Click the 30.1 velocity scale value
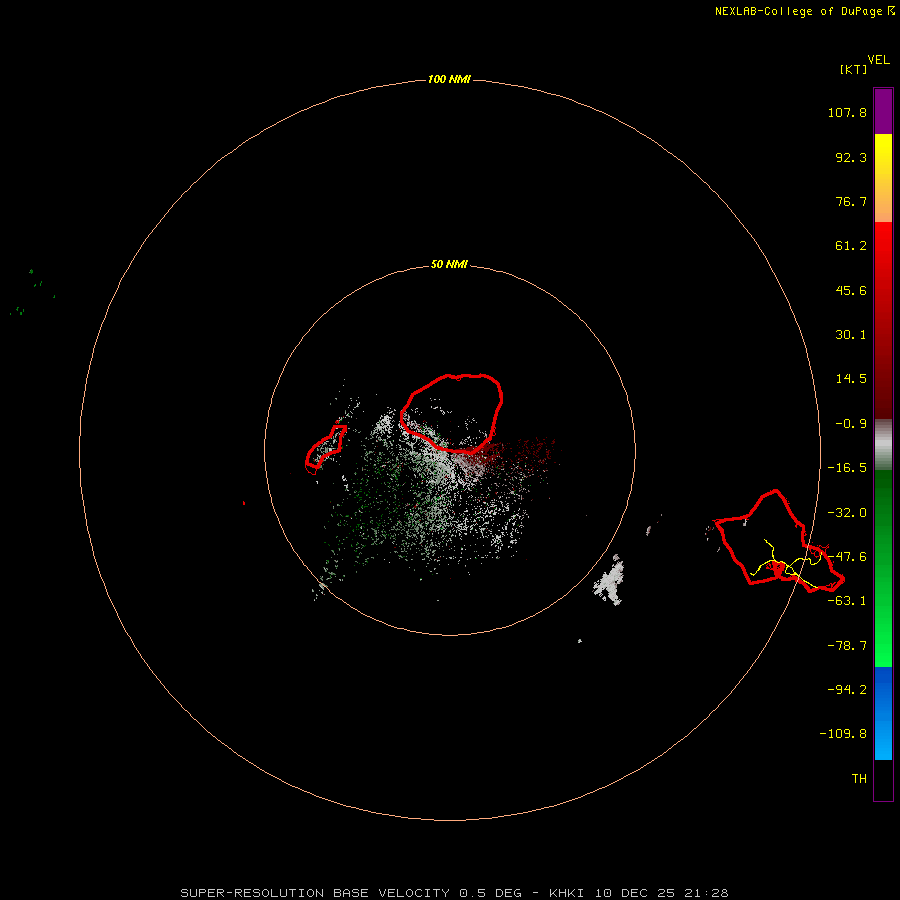The image size is (900, 900). (851, 335)
